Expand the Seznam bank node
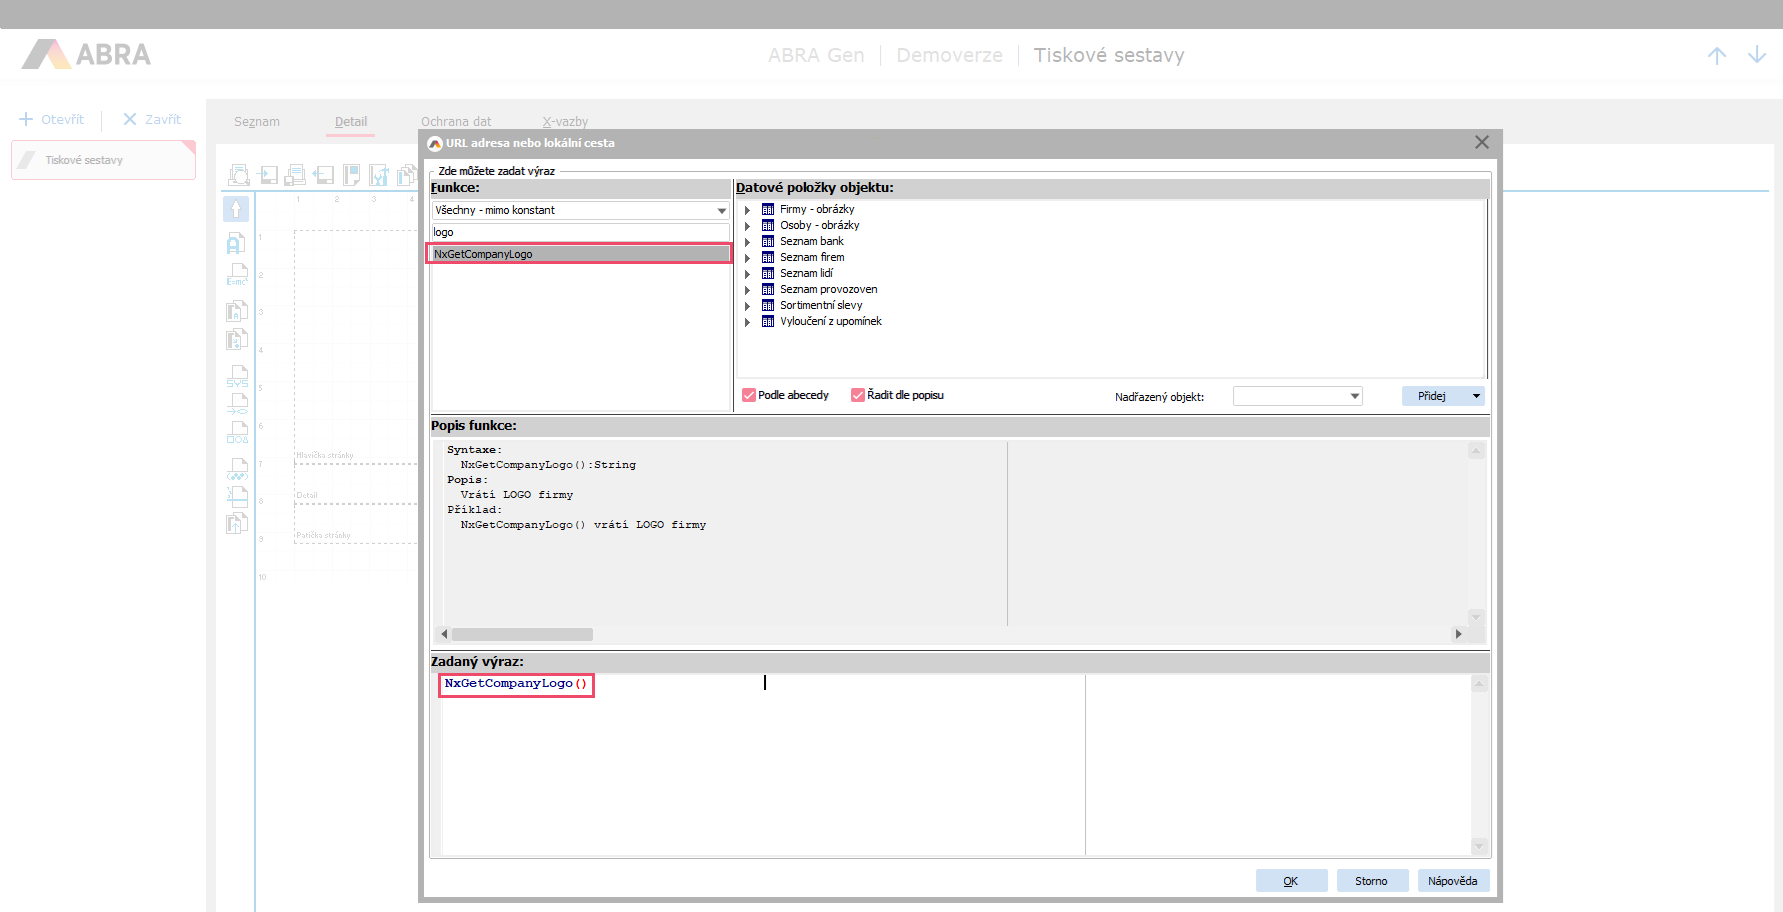 click(747, 242)
